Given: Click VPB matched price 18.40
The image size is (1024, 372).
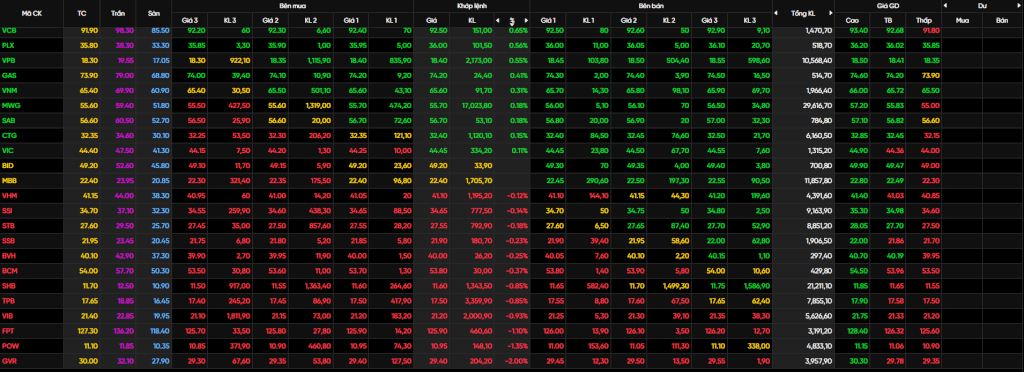Looking at the screenshot, I should 438,60.
